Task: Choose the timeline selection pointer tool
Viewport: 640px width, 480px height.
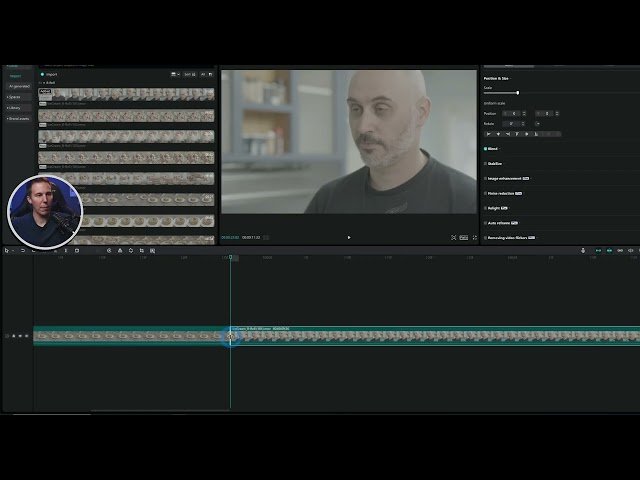Action: 7,251
